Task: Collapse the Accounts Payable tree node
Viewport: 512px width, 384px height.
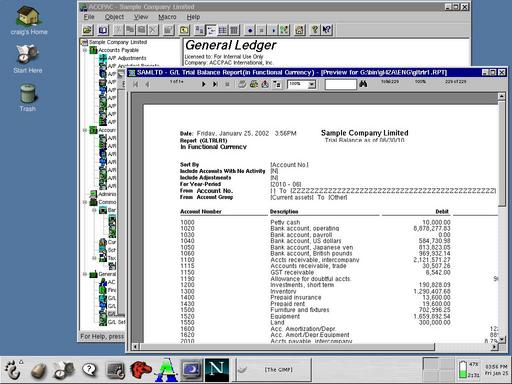Action: pyautogui.click(x=85, y=50)
